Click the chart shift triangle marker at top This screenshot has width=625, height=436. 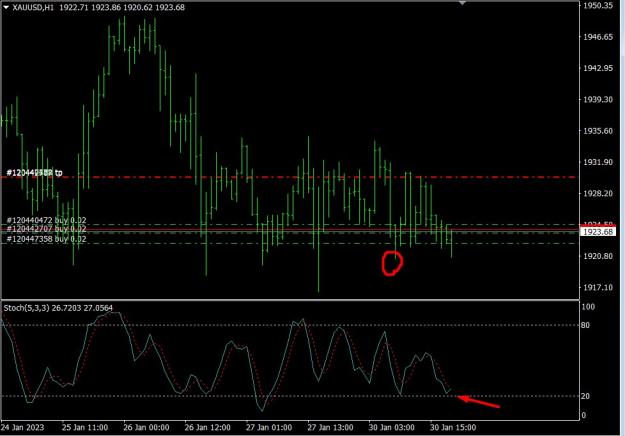click(x=462, y=3)
